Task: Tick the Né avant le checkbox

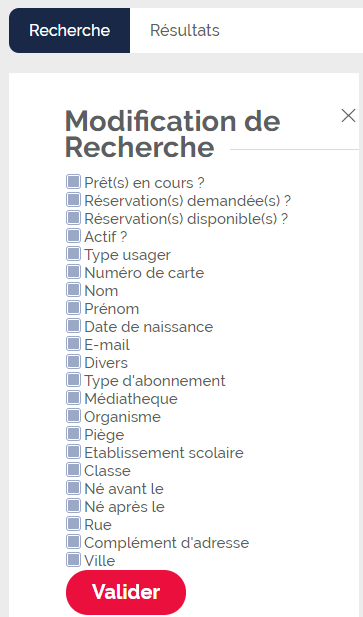Action: (73, 488)
